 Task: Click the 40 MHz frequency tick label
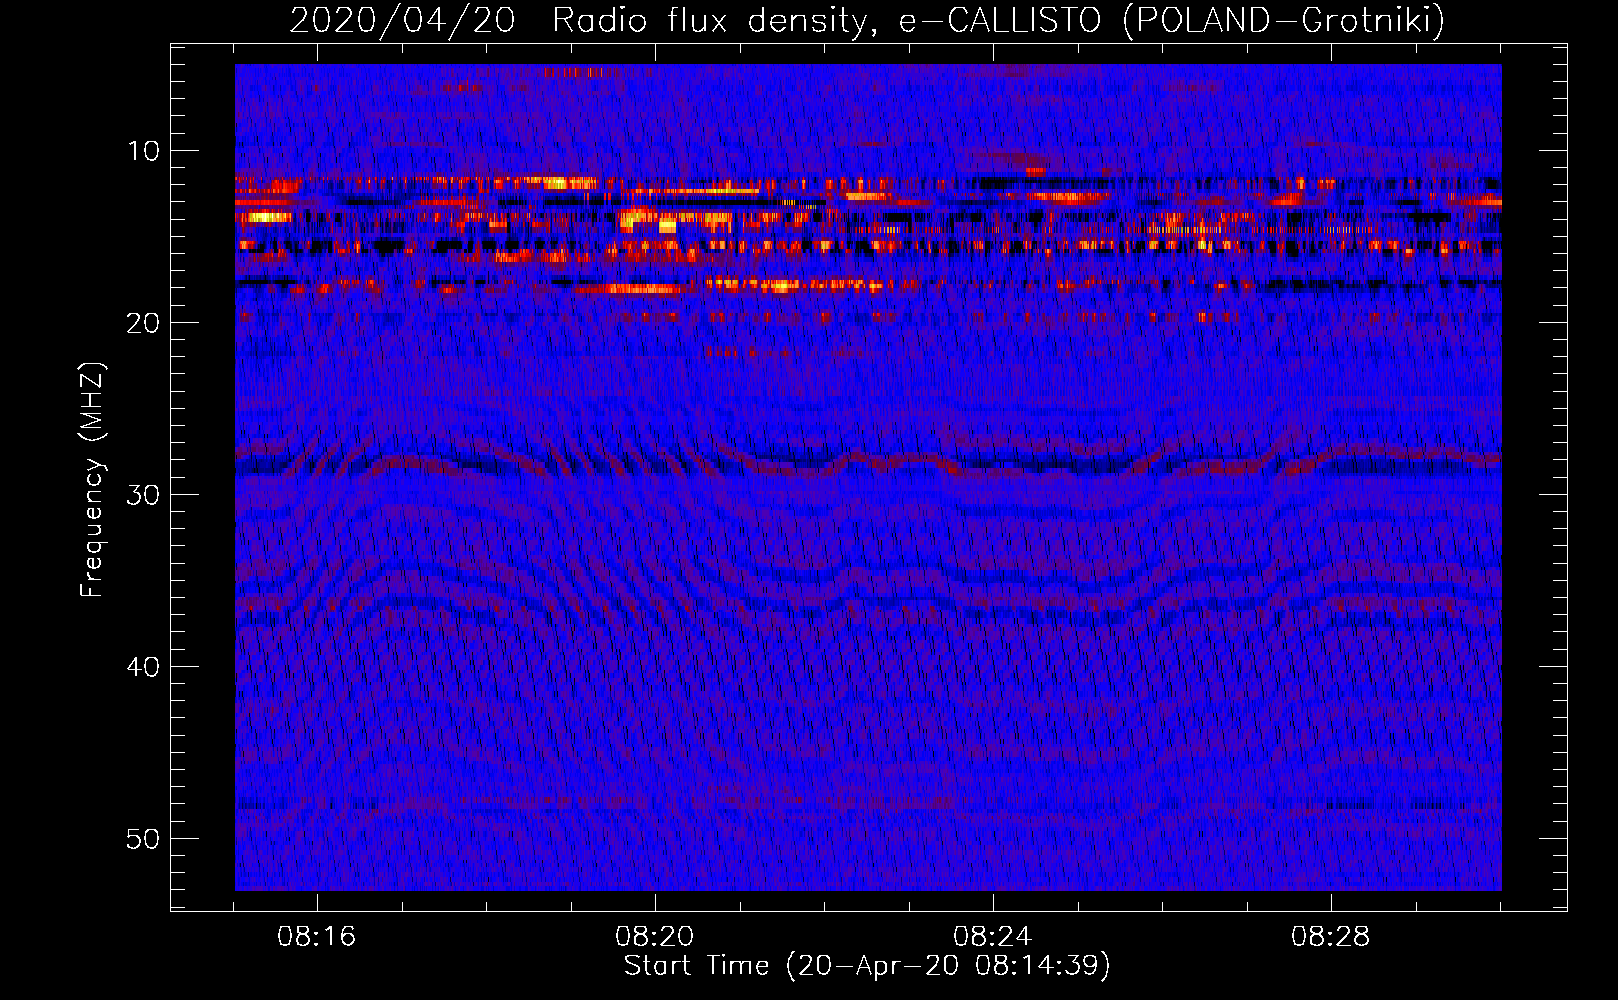(x=144, y=667)
